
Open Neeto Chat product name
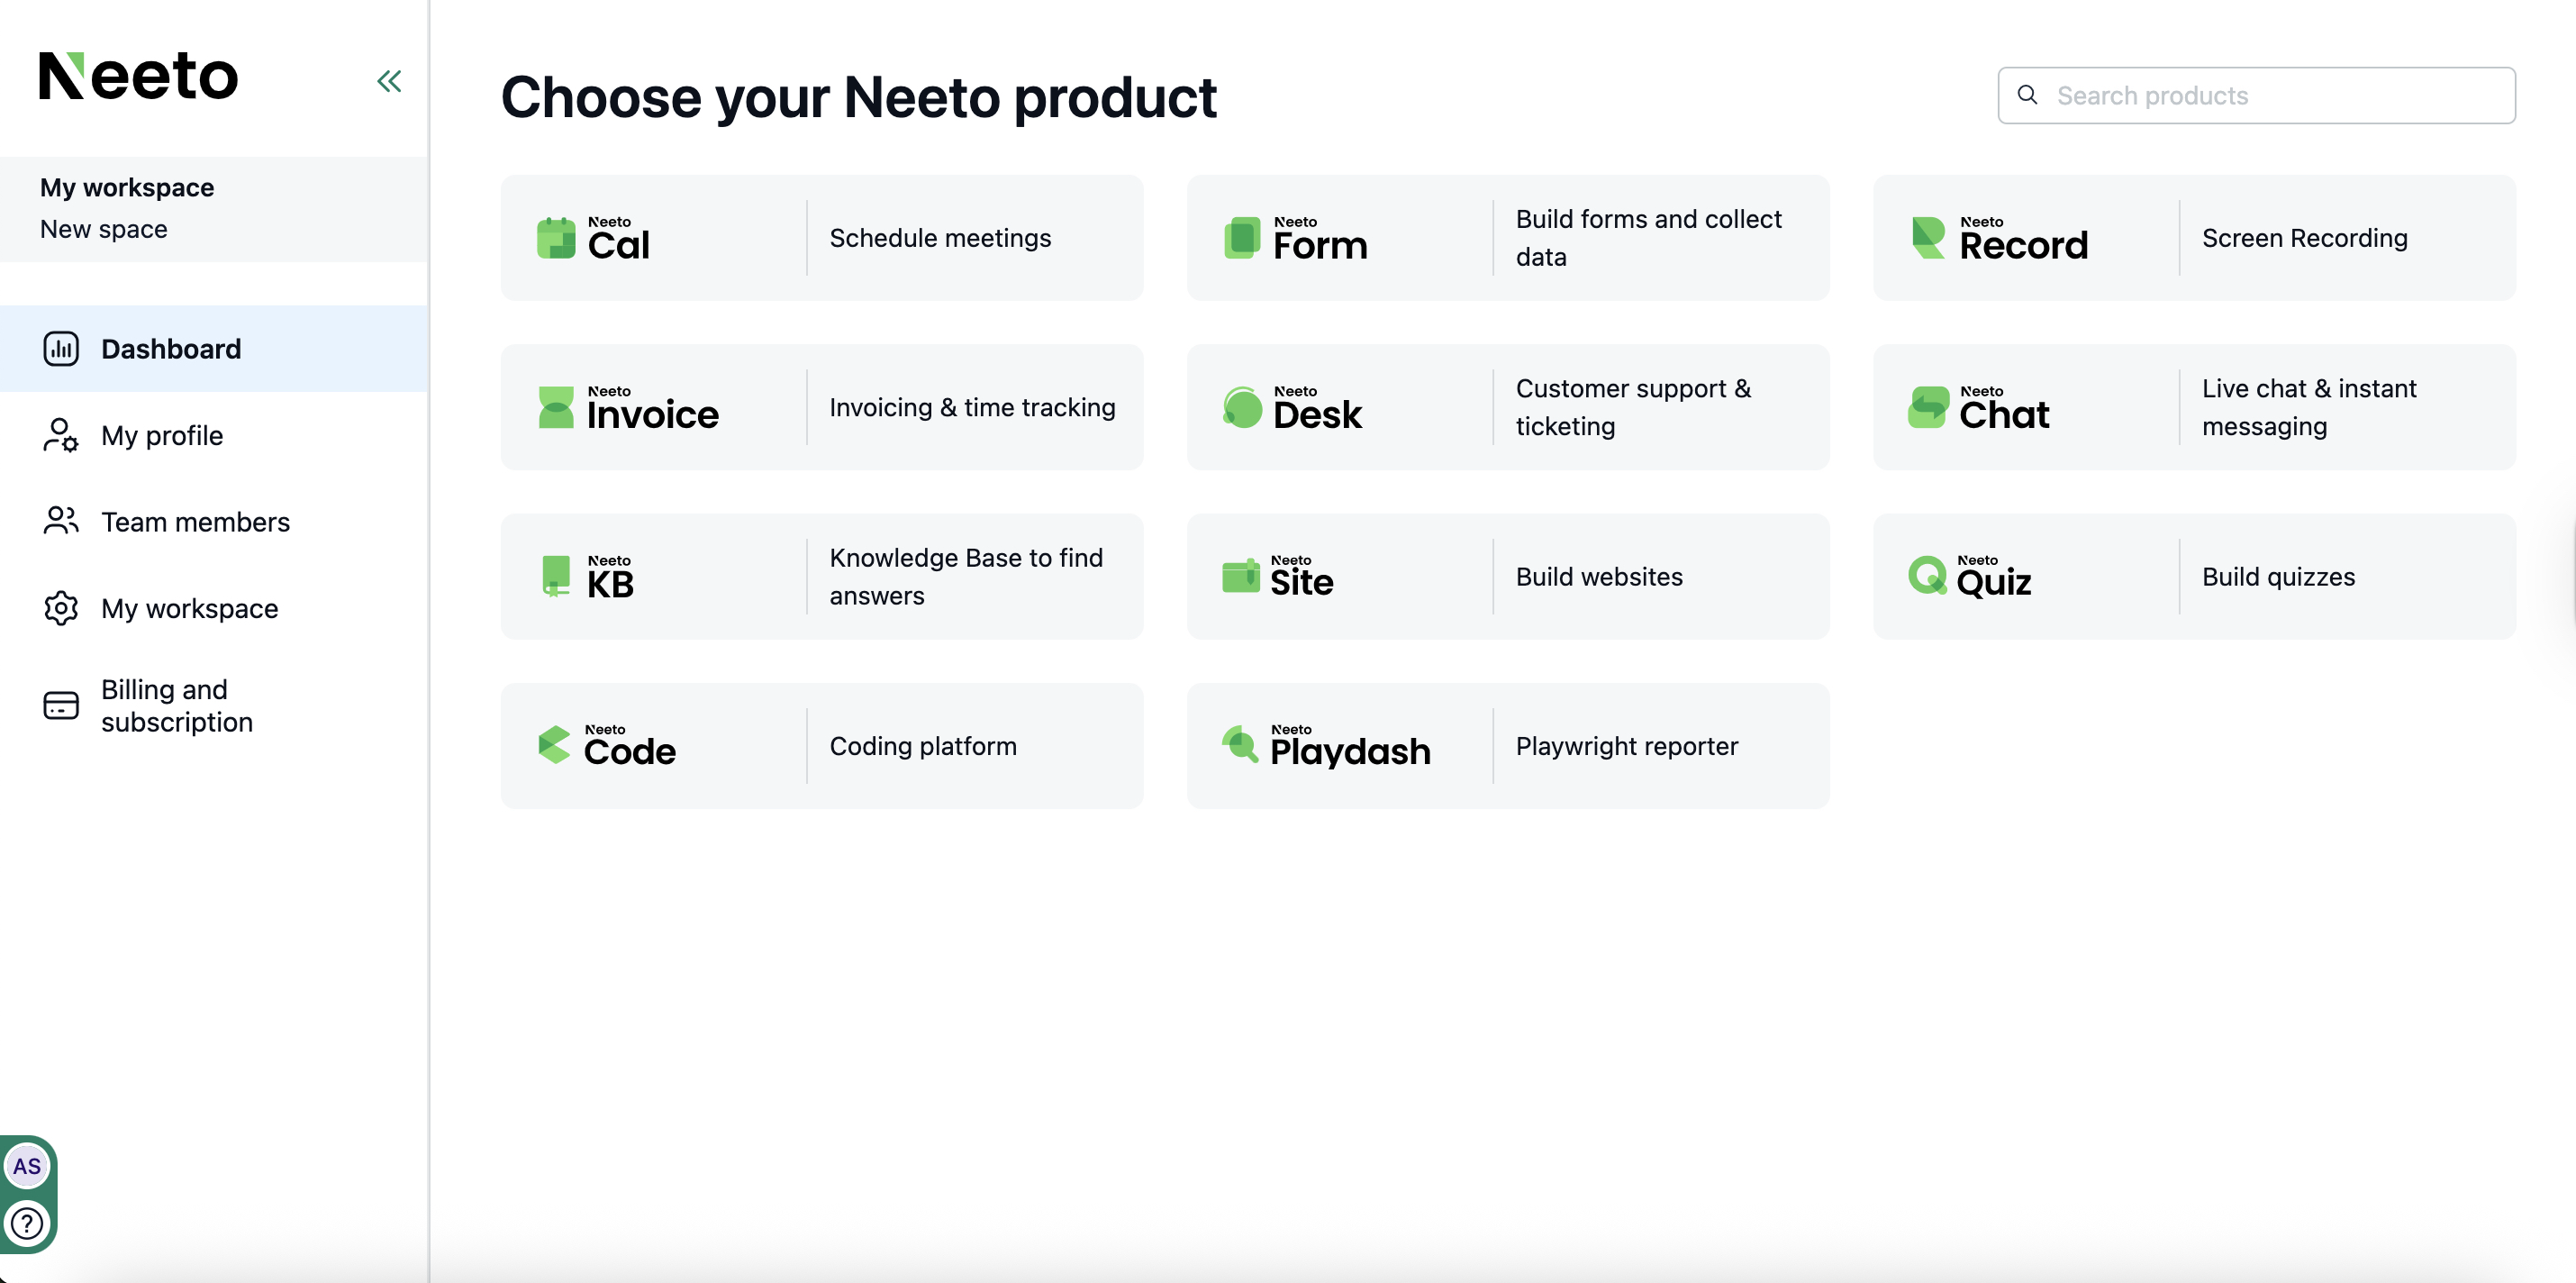2004,407
